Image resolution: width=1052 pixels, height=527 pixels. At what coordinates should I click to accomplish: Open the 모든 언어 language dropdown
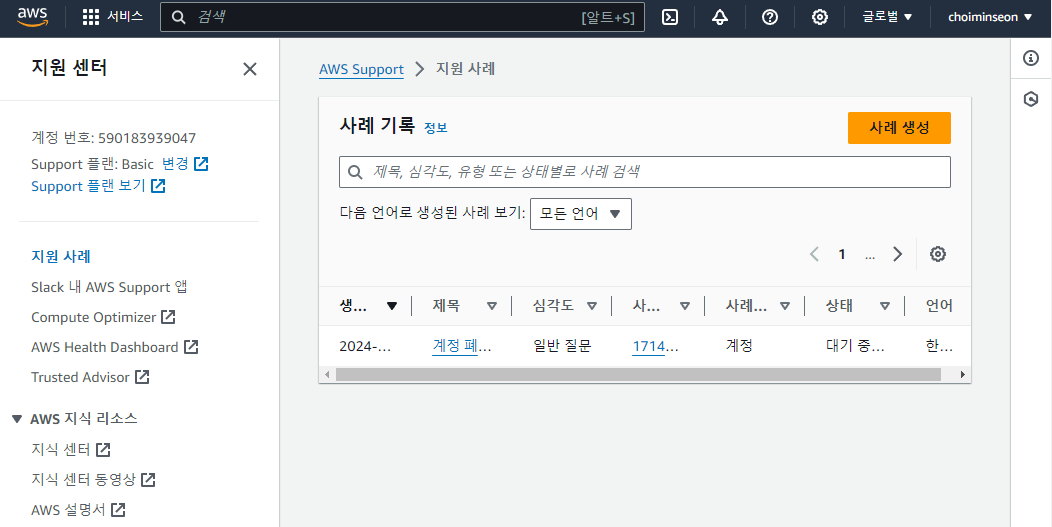click(580, 214)
